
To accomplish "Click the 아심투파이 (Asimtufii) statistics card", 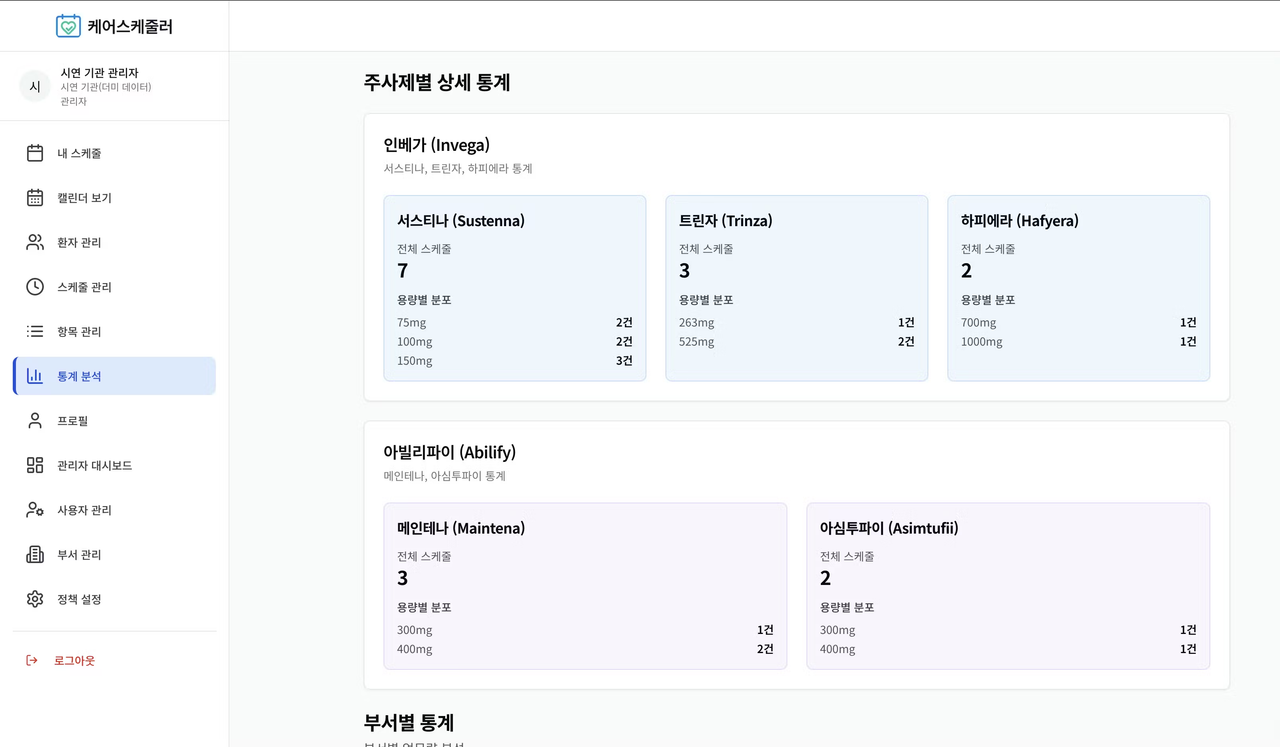I will click(x=1007, y=586).
